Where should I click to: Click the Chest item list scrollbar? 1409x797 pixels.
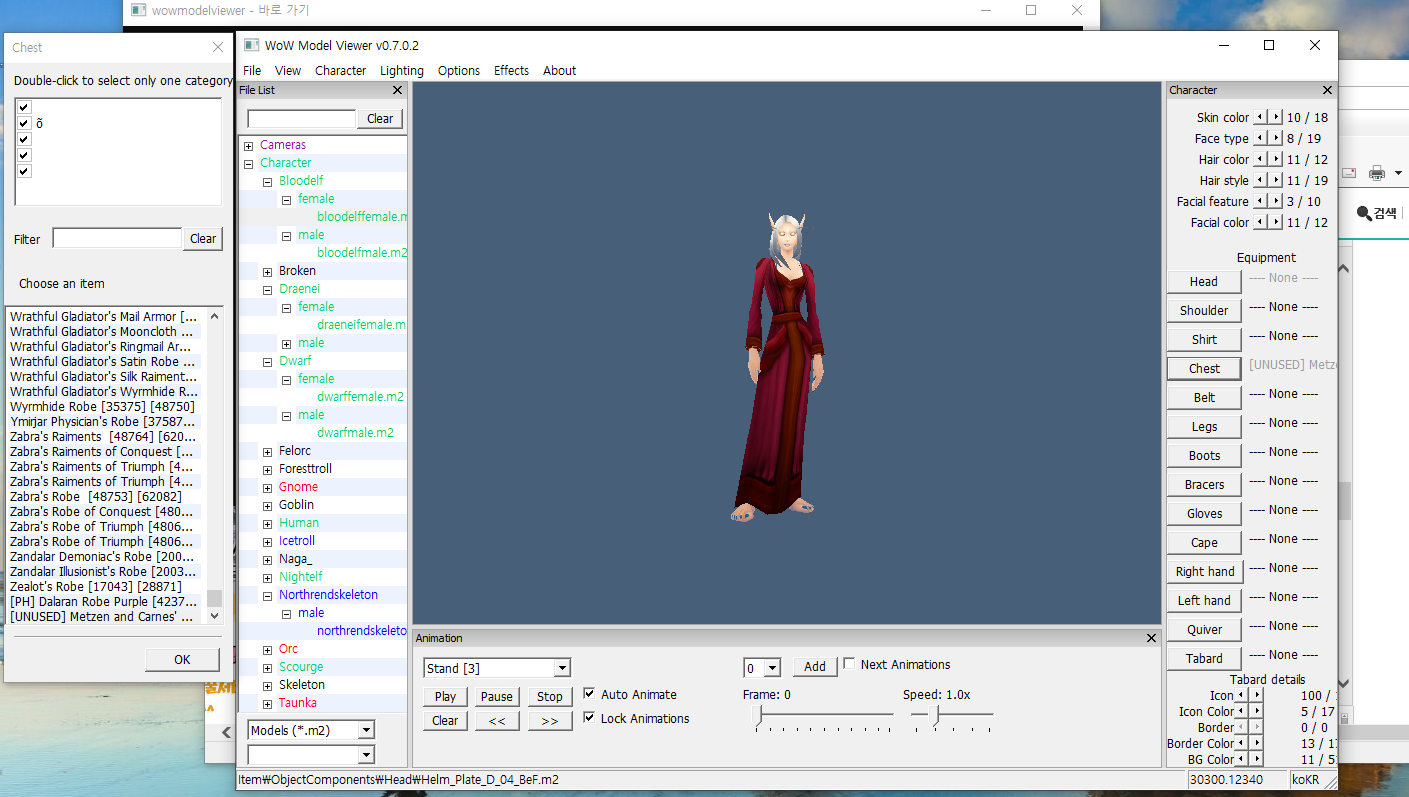[214, 466]
